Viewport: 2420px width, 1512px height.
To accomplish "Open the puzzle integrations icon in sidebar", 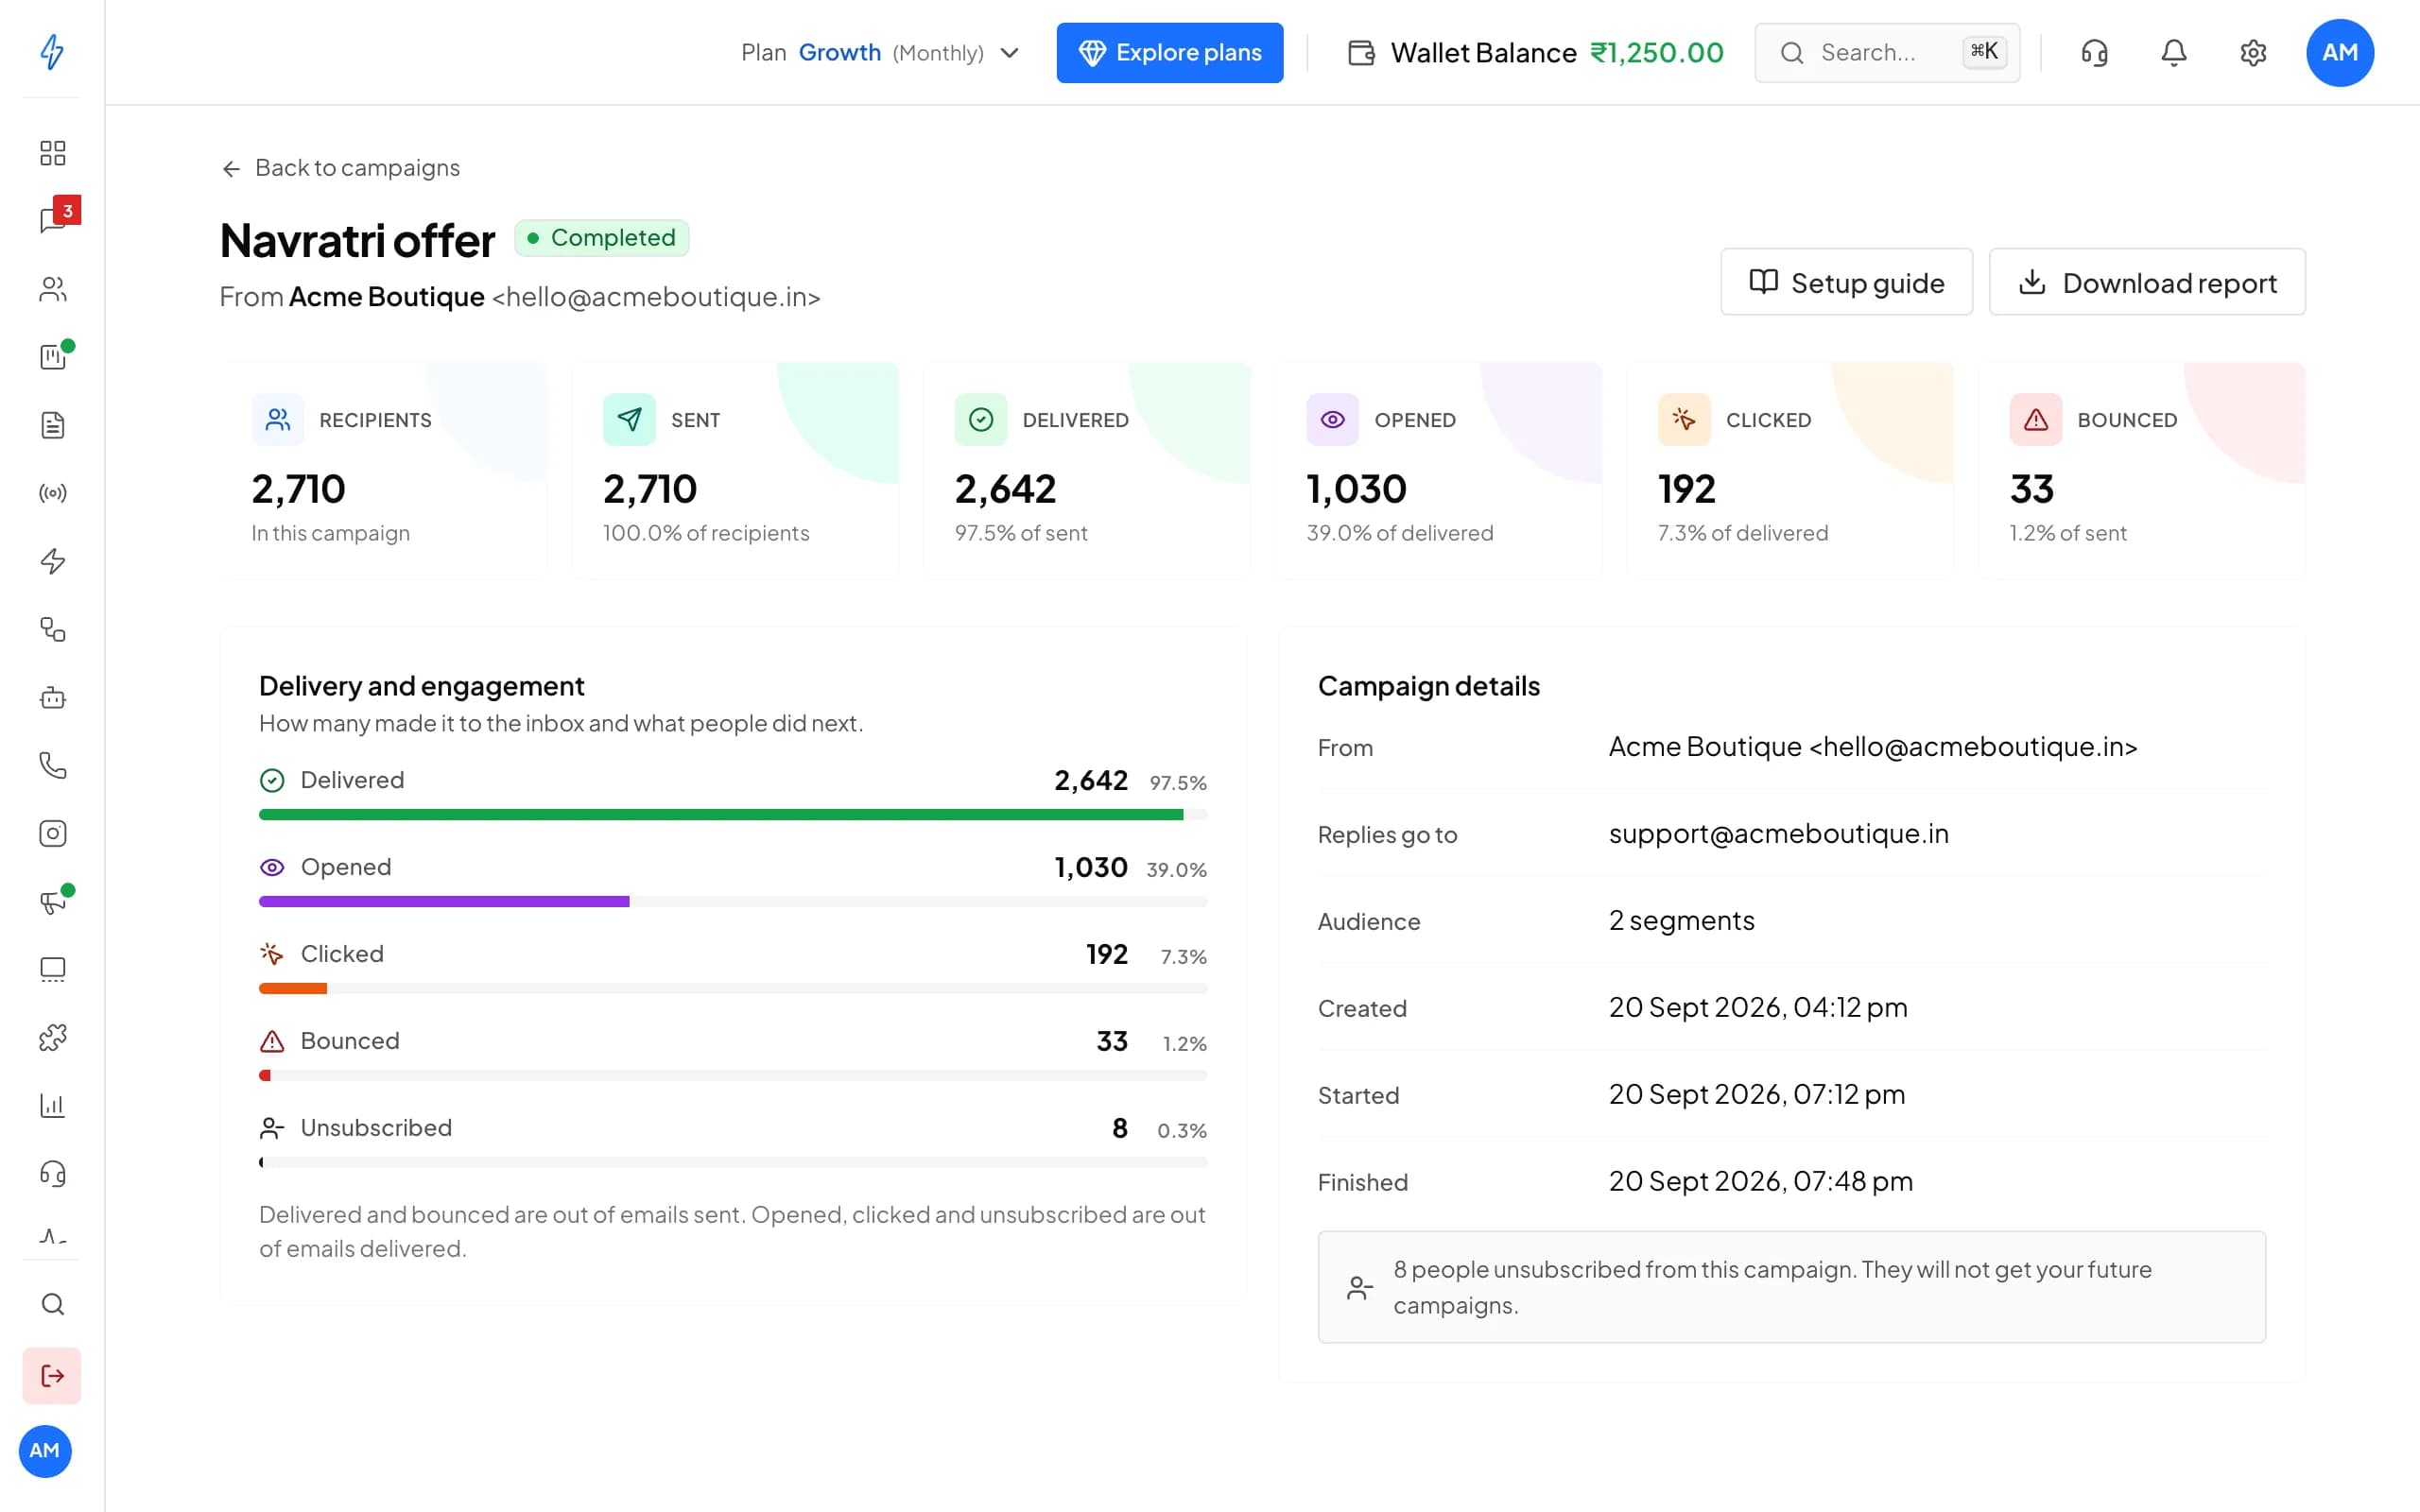I will click(x=52, y=1037).
